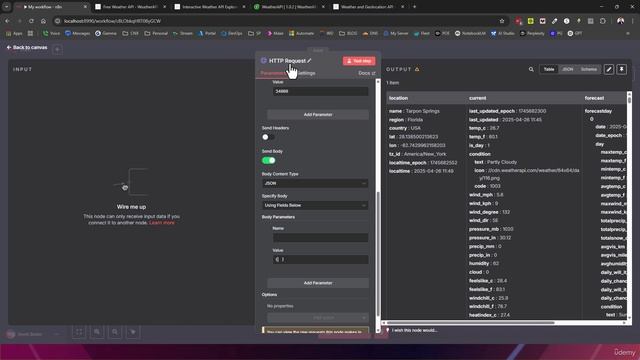
Task: Open the SF bookmarks folder
Action: tap(254, 33)
